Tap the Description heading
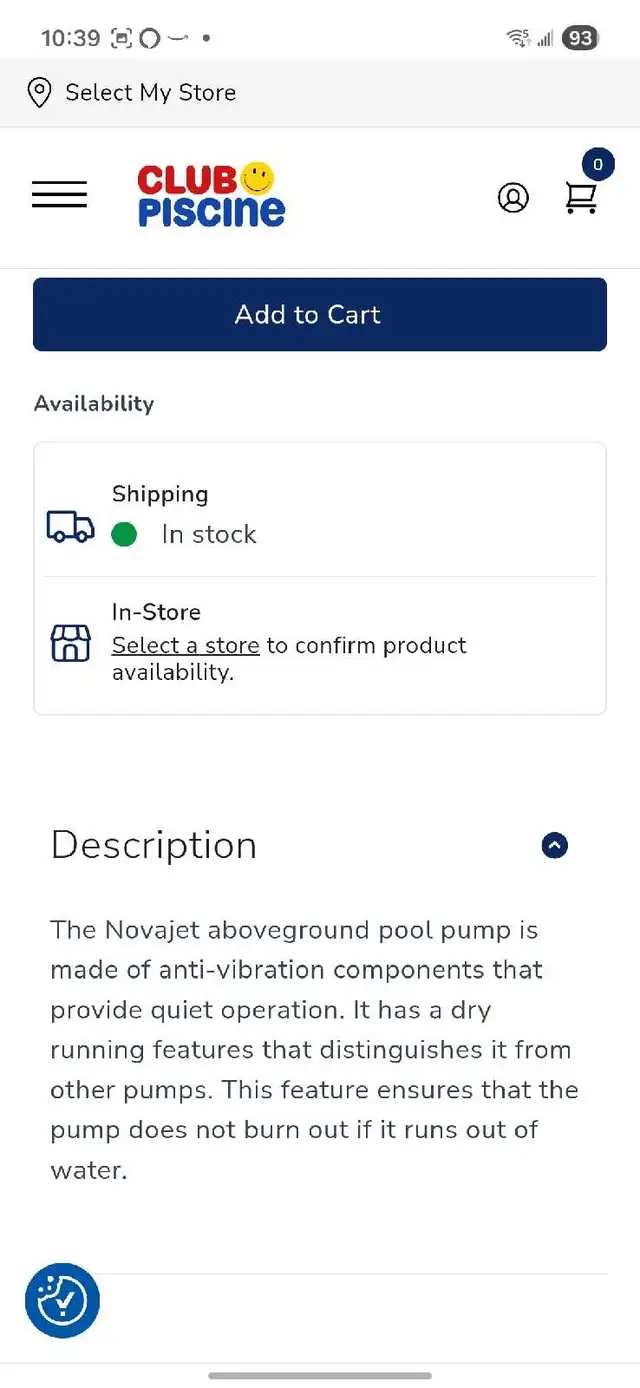640x1388 pixels. point(154,846)
